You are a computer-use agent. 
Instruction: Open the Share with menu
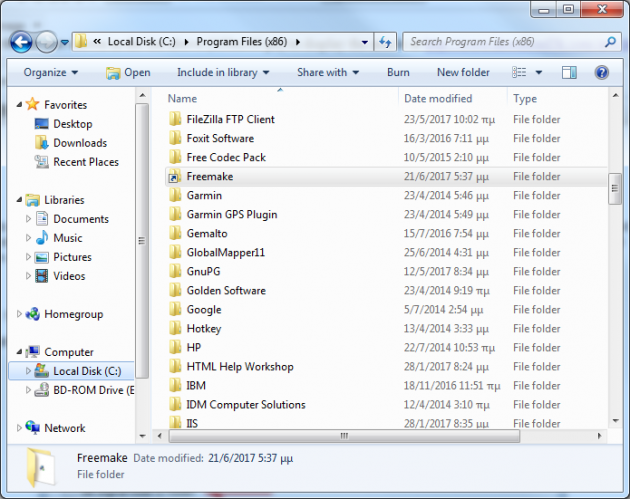pos(328,72)
